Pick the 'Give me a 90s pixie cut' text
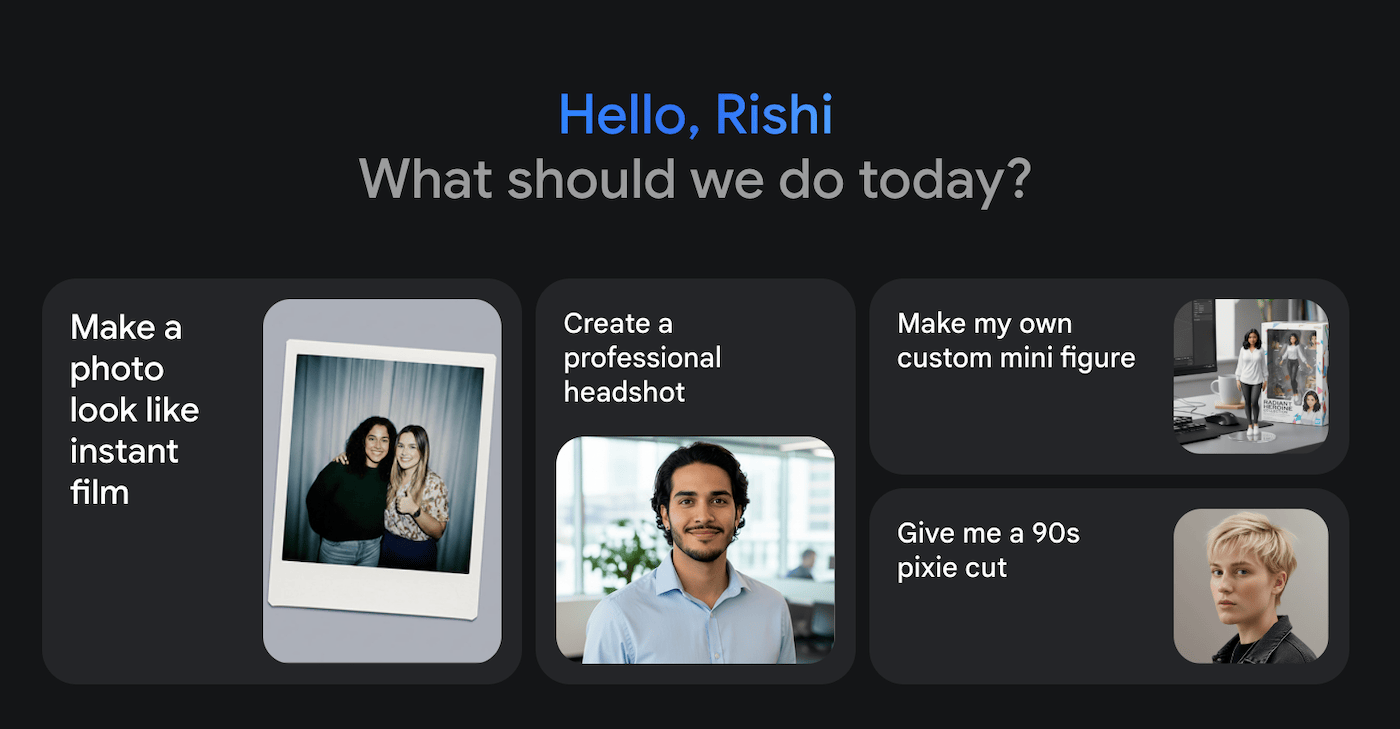Image resolution: width=1400 pixels, height=729 pixels. click(988, 550)
